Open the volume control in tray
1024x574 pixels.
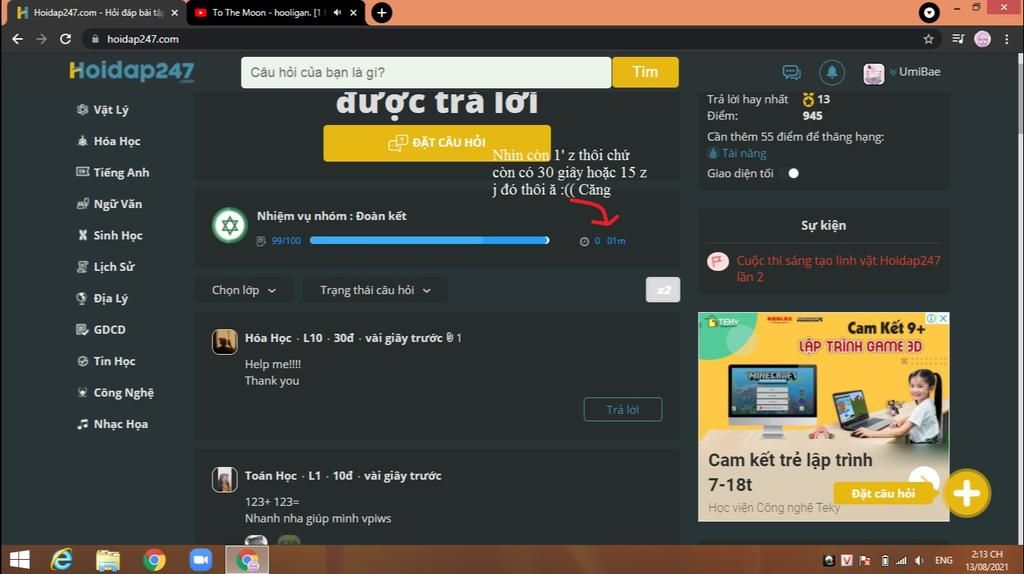tap(919, 560)
